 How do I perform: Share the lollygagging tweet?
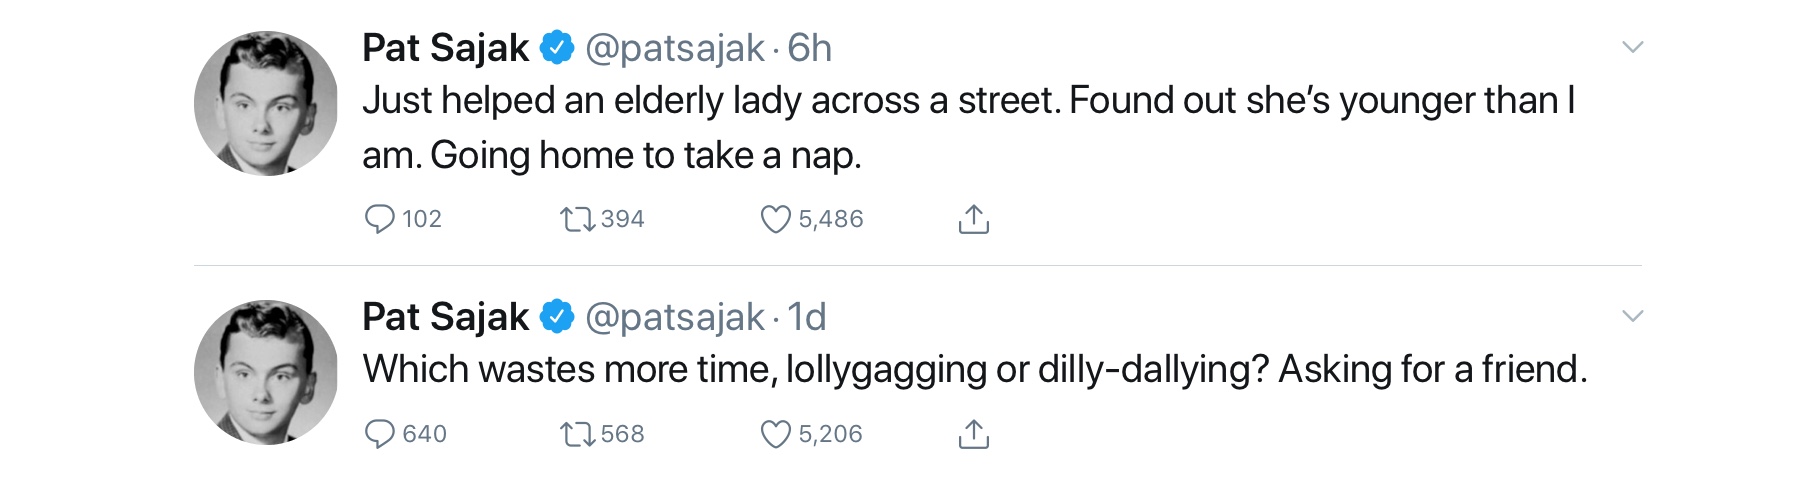click(x=973, y=434)
